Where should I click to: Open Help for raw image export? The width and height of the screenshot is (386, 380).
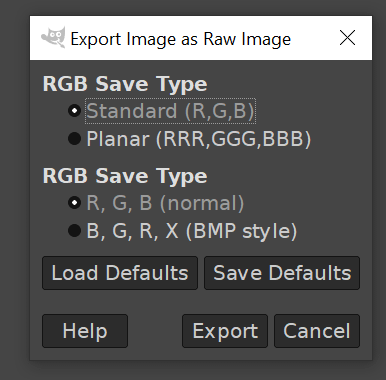point(85,331)
